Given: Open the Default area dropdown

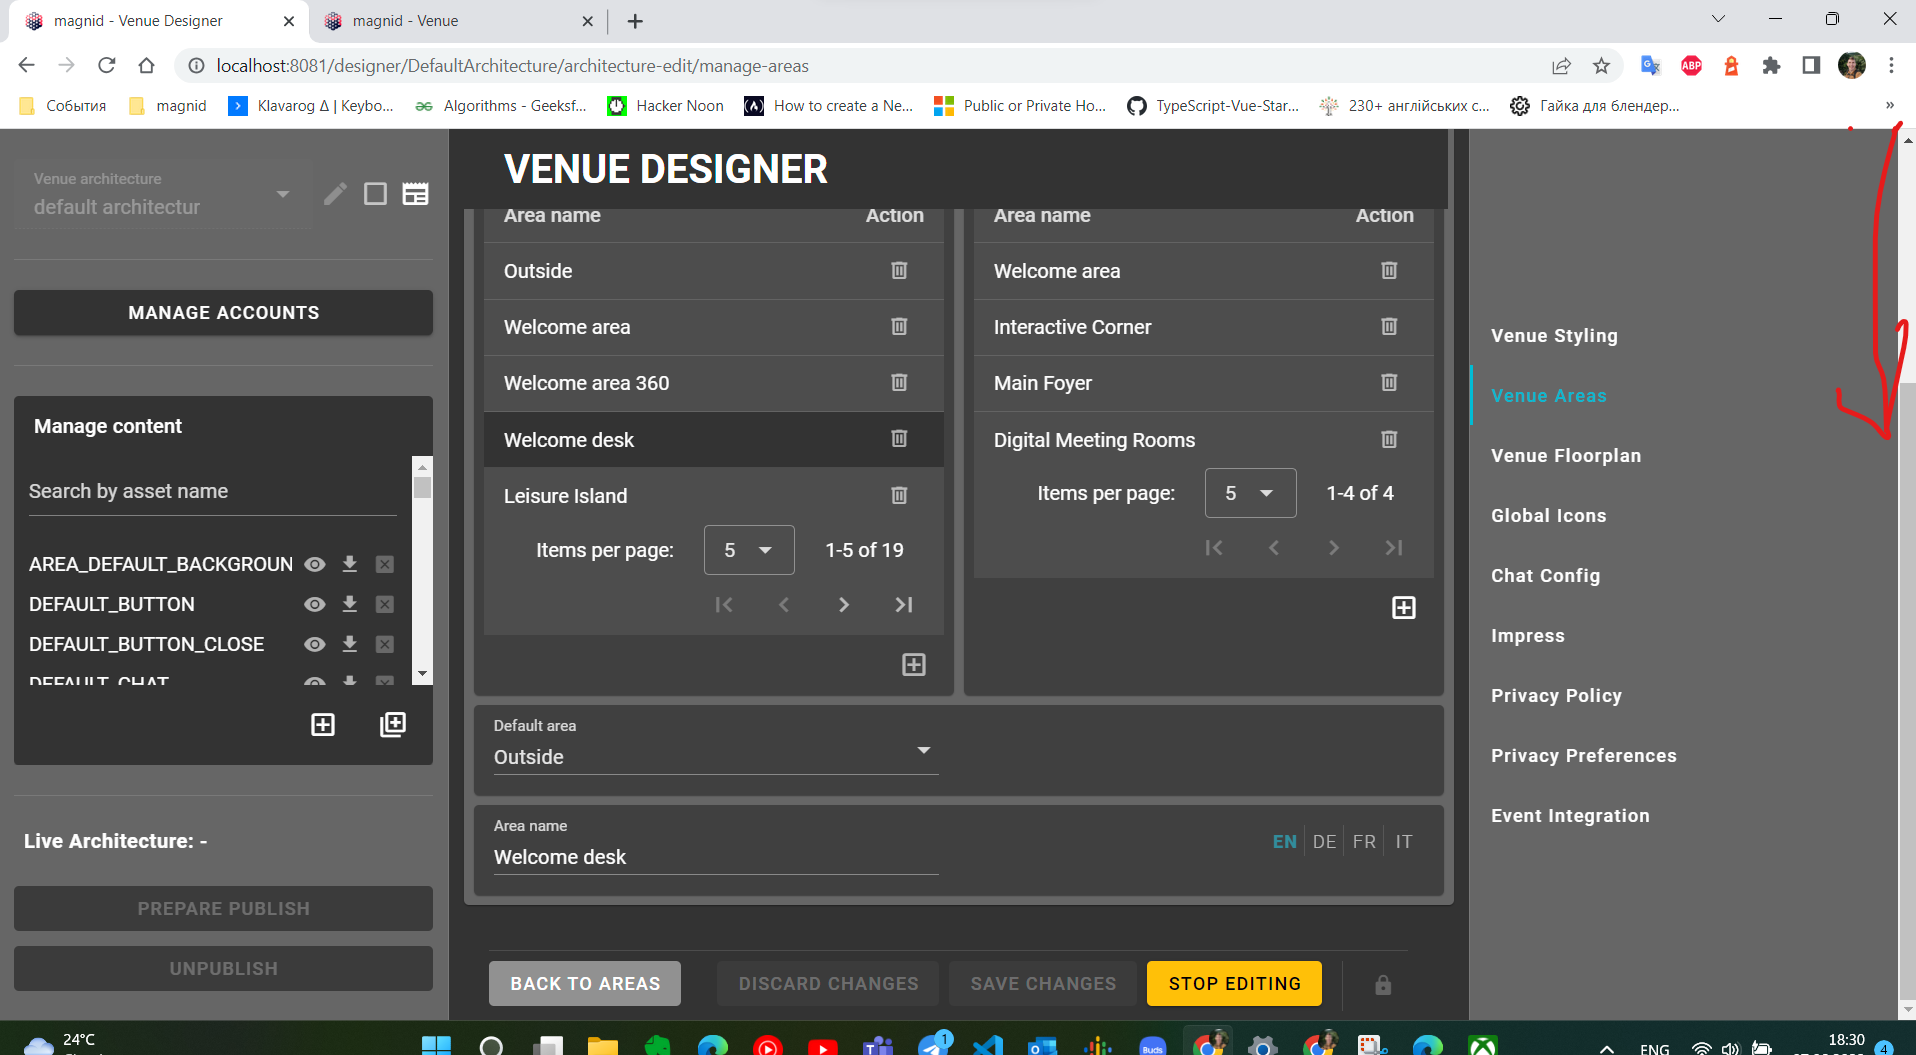Looking at the screenshot, I should pyautogui.click(x=922, y=750).
